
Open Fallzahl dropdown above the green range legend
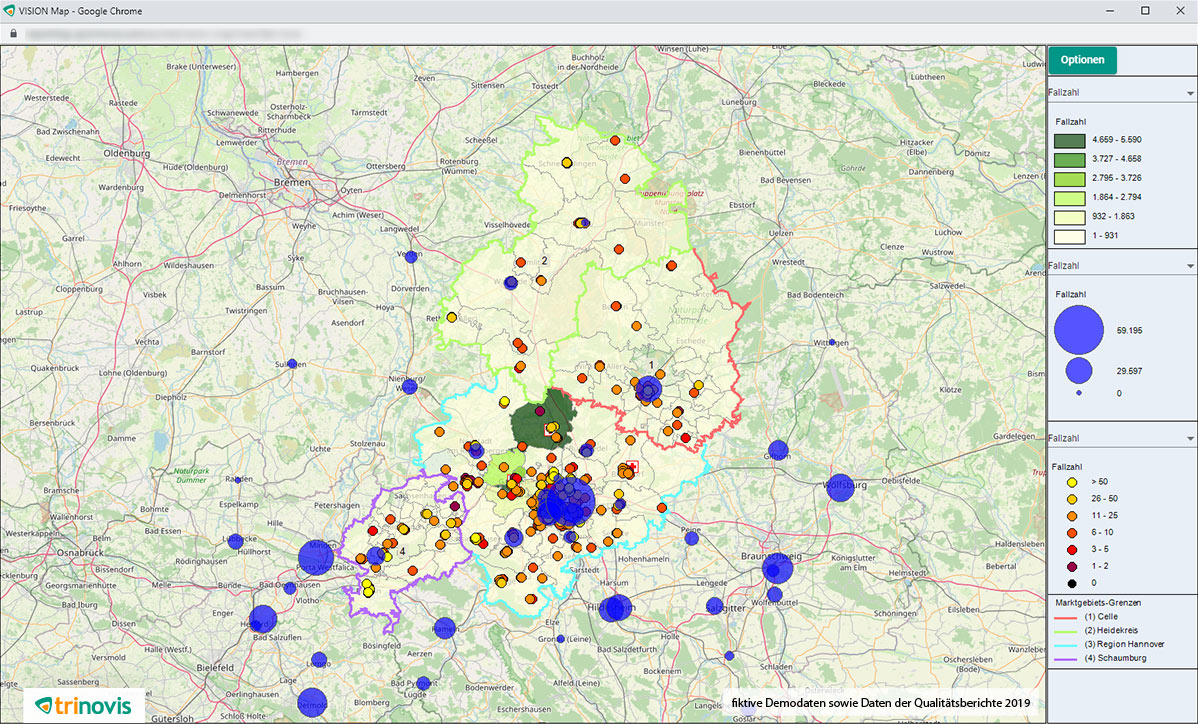(1189, 94)
